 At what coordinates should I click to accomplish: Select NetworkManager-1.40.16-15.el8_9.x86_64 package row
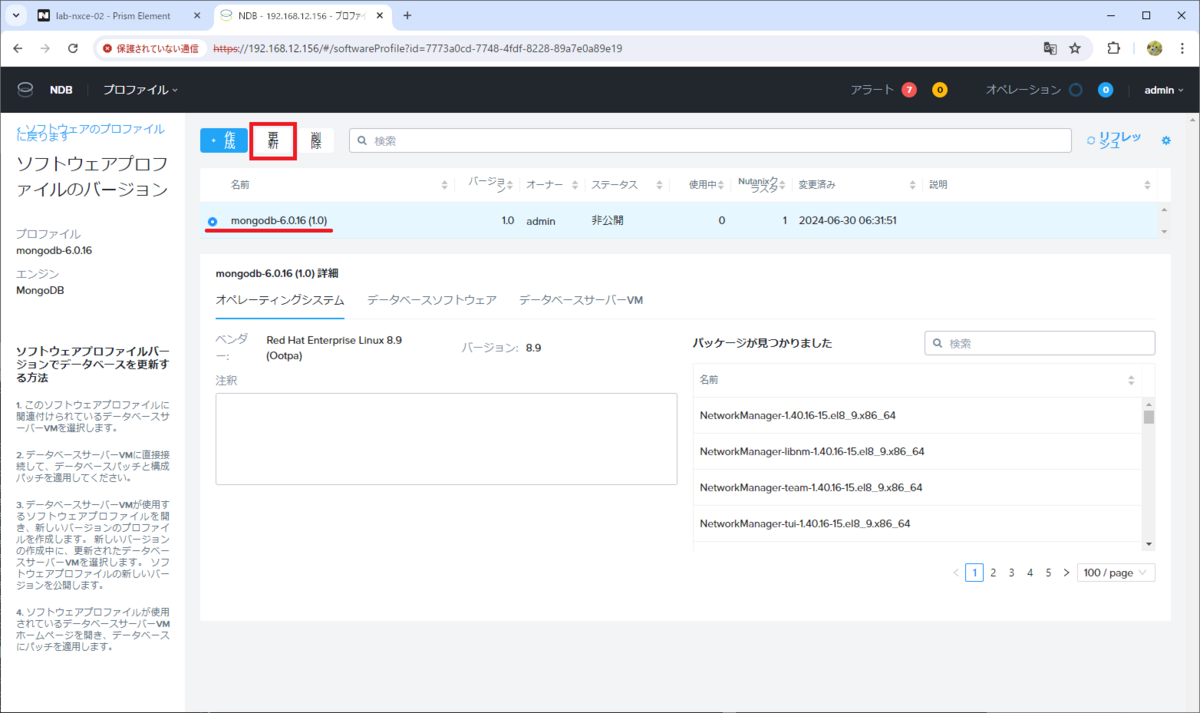[x=917, y=415]
